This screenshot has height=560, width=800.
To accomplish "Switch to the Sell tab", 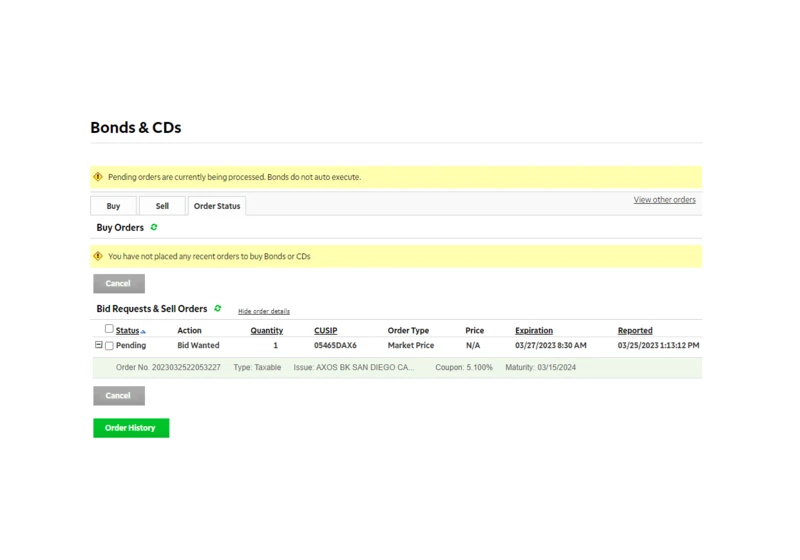I will click(x=162, y=206).
